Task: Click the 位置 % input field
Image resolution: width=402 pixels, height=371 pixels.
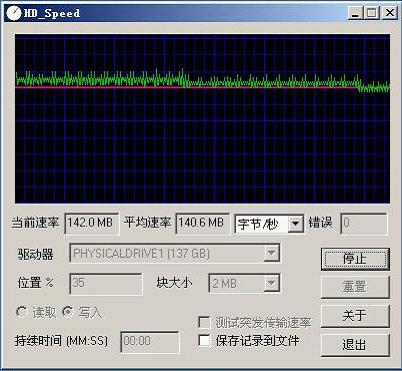Action: pyautogui.click(x=106, y=284)
